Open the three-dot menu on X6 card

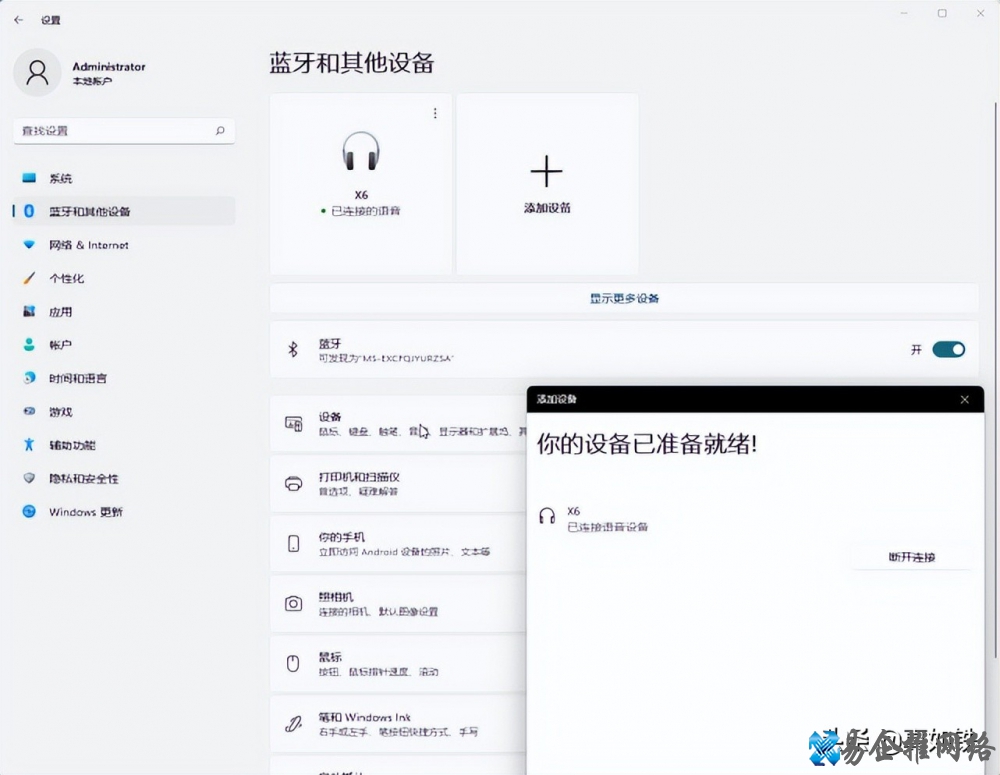(x=435, y=114)
